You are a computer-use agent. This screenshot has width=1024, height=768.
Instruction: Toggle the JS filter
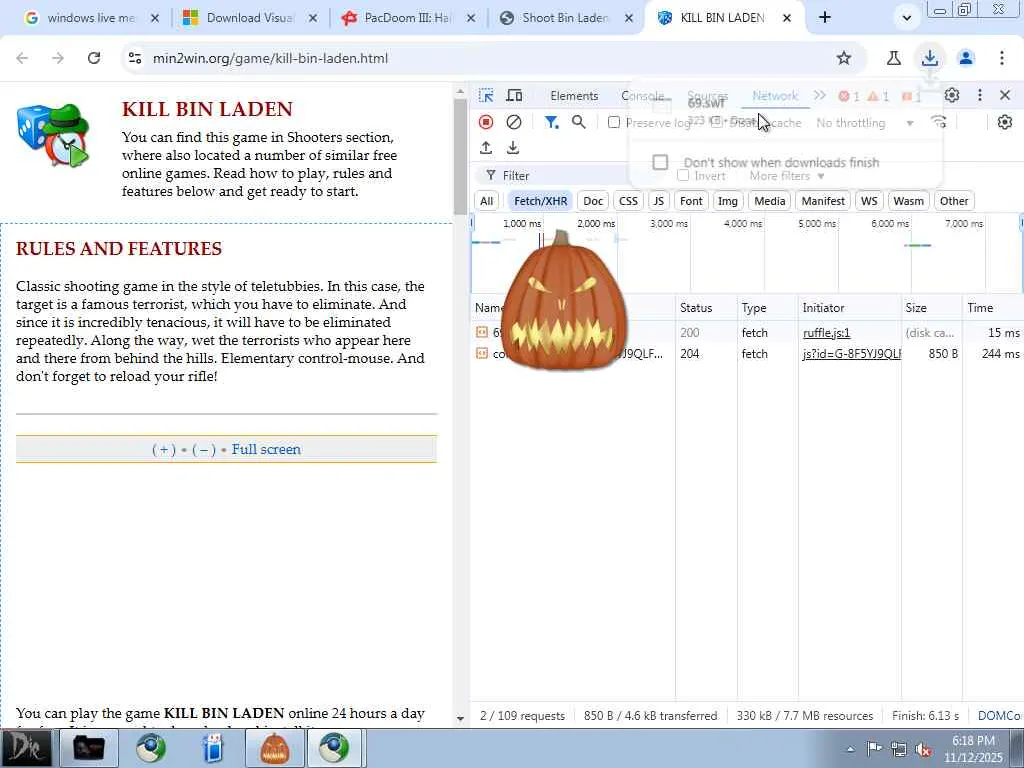point(658,201)
